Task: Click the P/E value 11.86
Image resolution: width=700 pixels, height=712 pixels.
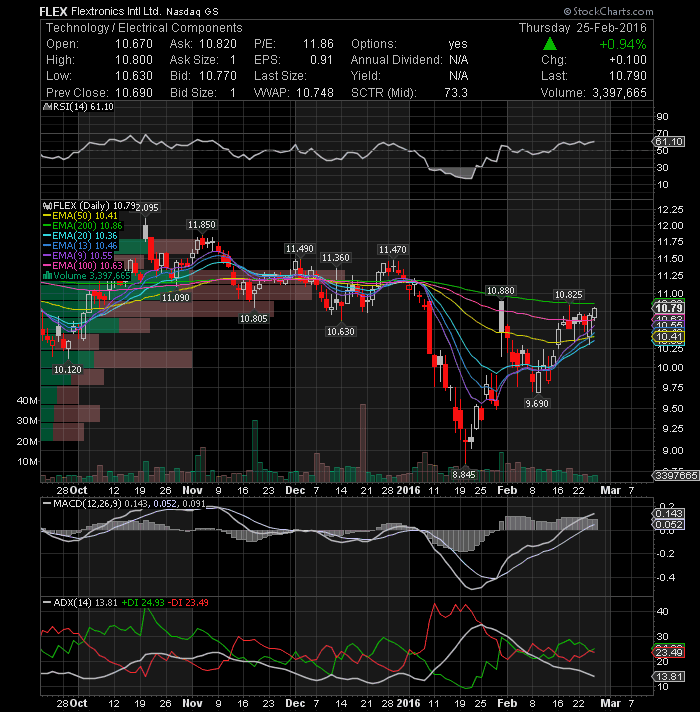Action: coord(318,44)
